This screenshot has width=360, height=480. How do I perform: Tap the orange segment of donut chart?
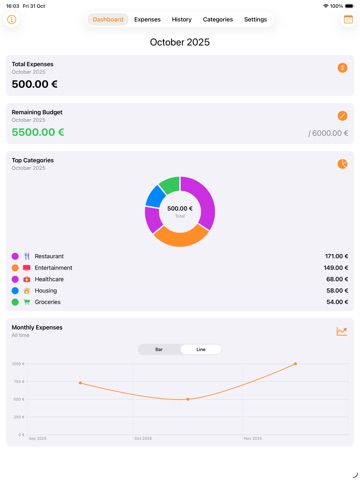tap(180, 238)
